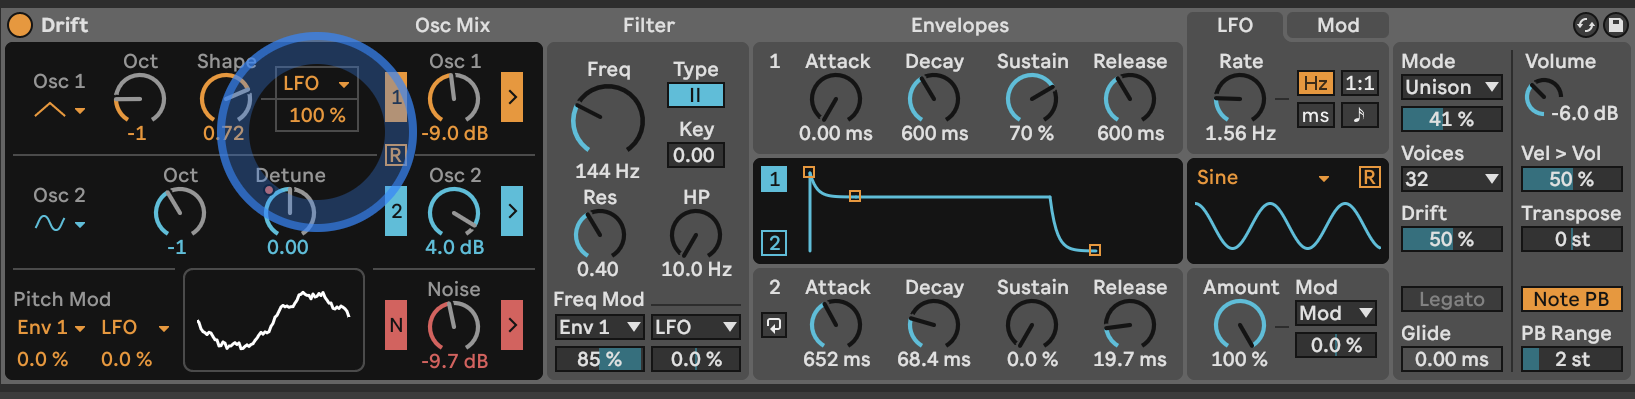Image resolution: width=1635 pixels, height=399 pixels.
Task: Click the Noise level knob
Action: point(454,326)
